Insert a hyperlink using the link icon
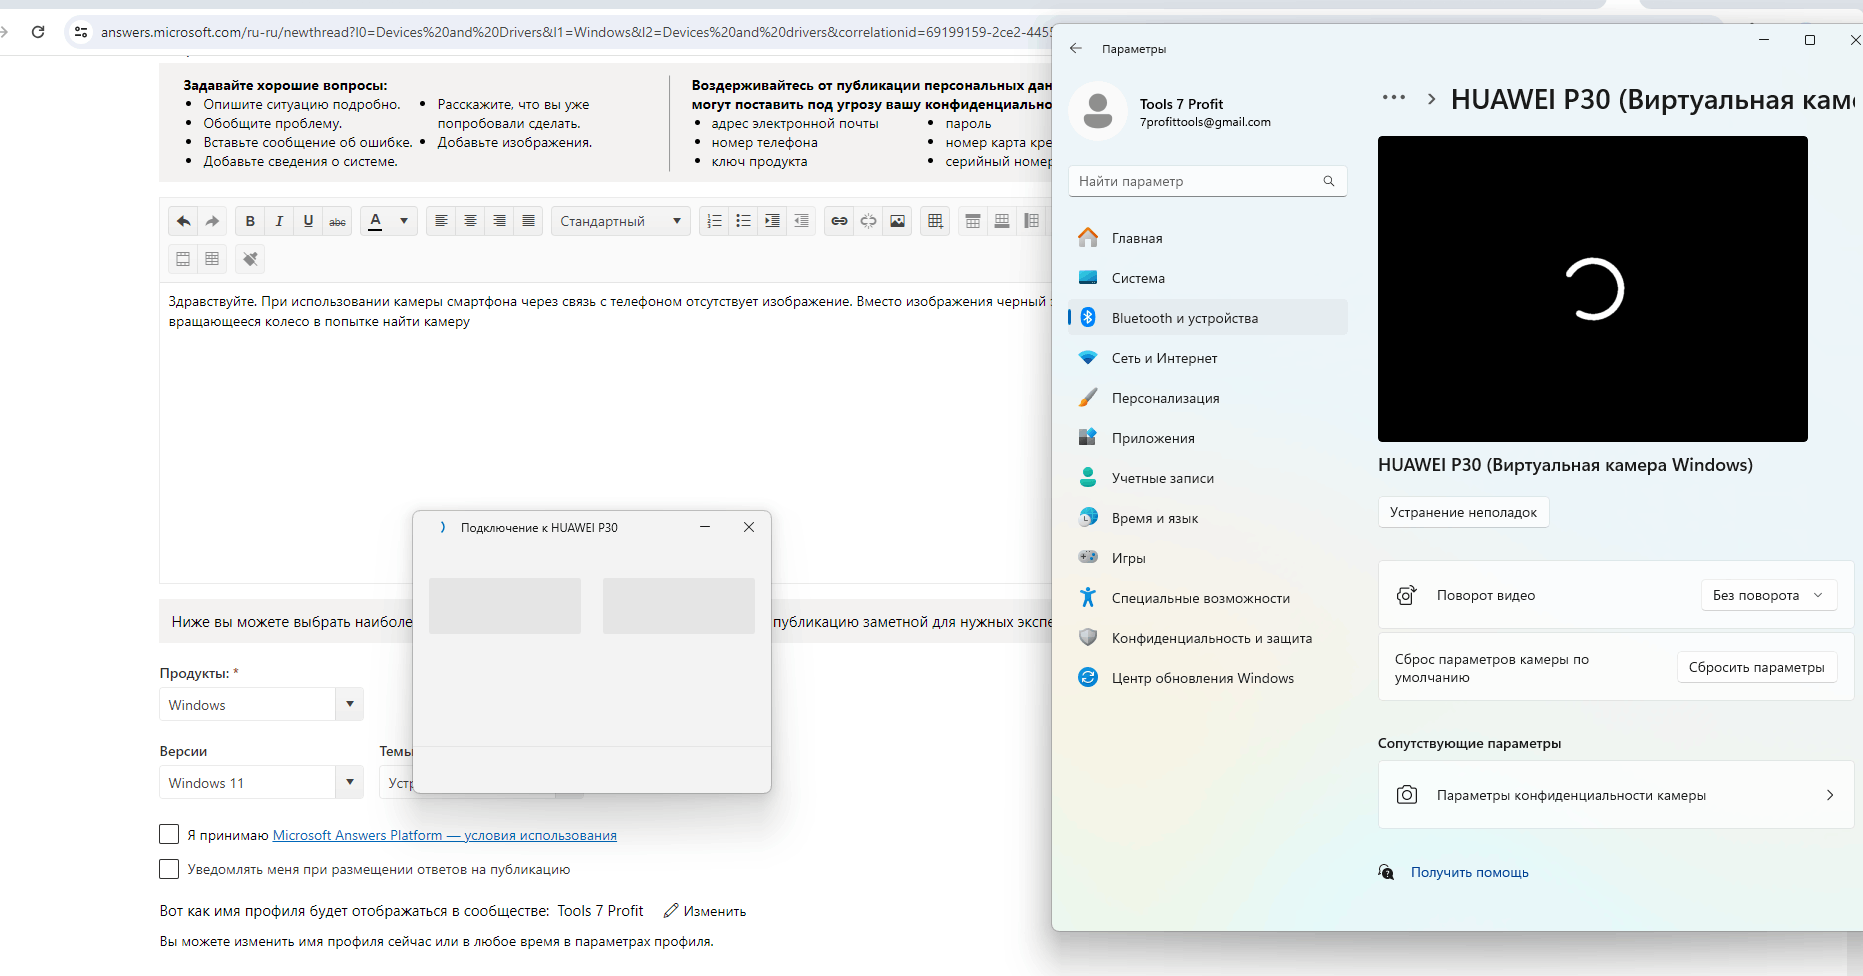Viewport: 1863px width, 976px height. click(x=840, y=221)
